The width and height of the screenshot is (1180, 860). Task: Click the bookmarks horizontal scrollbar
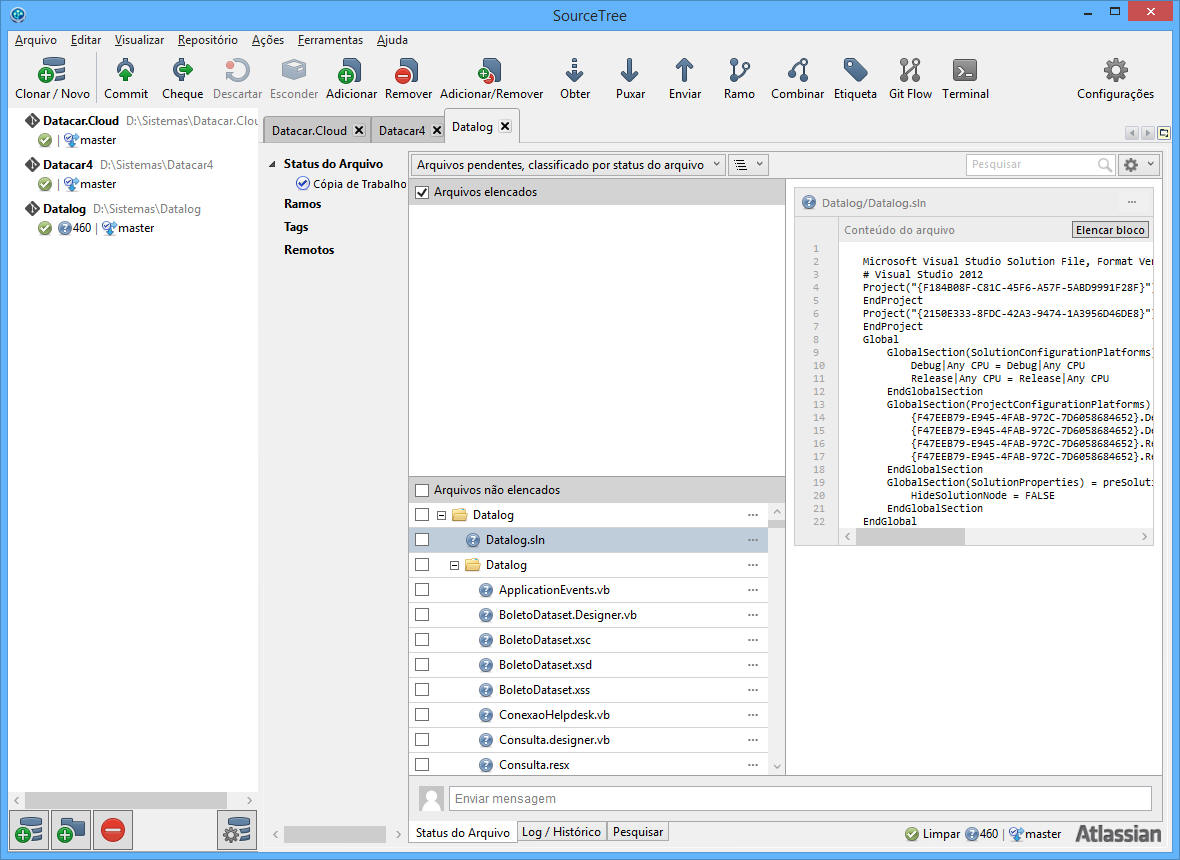pyautogui.click(x=126, y=800)
